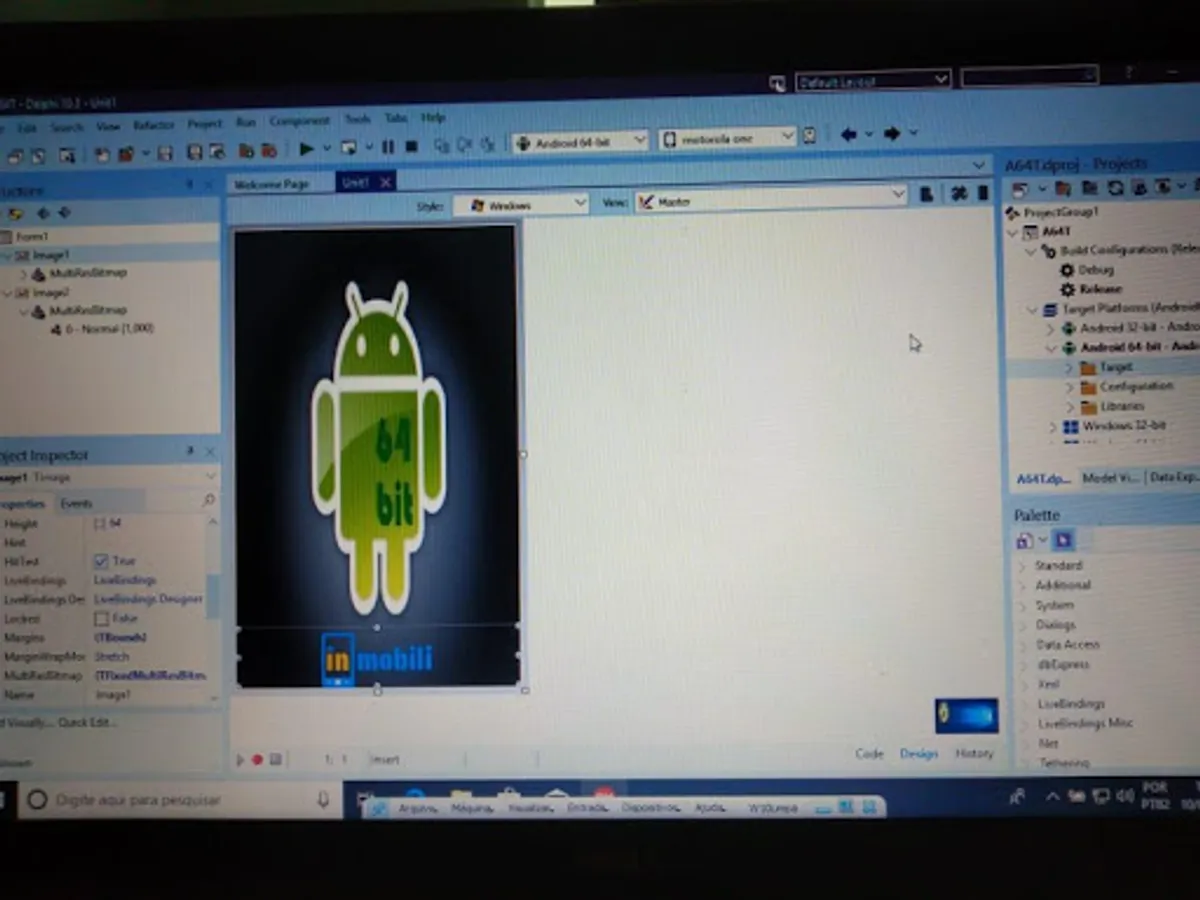Select the Target folder in Projects tree
This screenshot has width=1200, height=900.
tap(1115, 368)
